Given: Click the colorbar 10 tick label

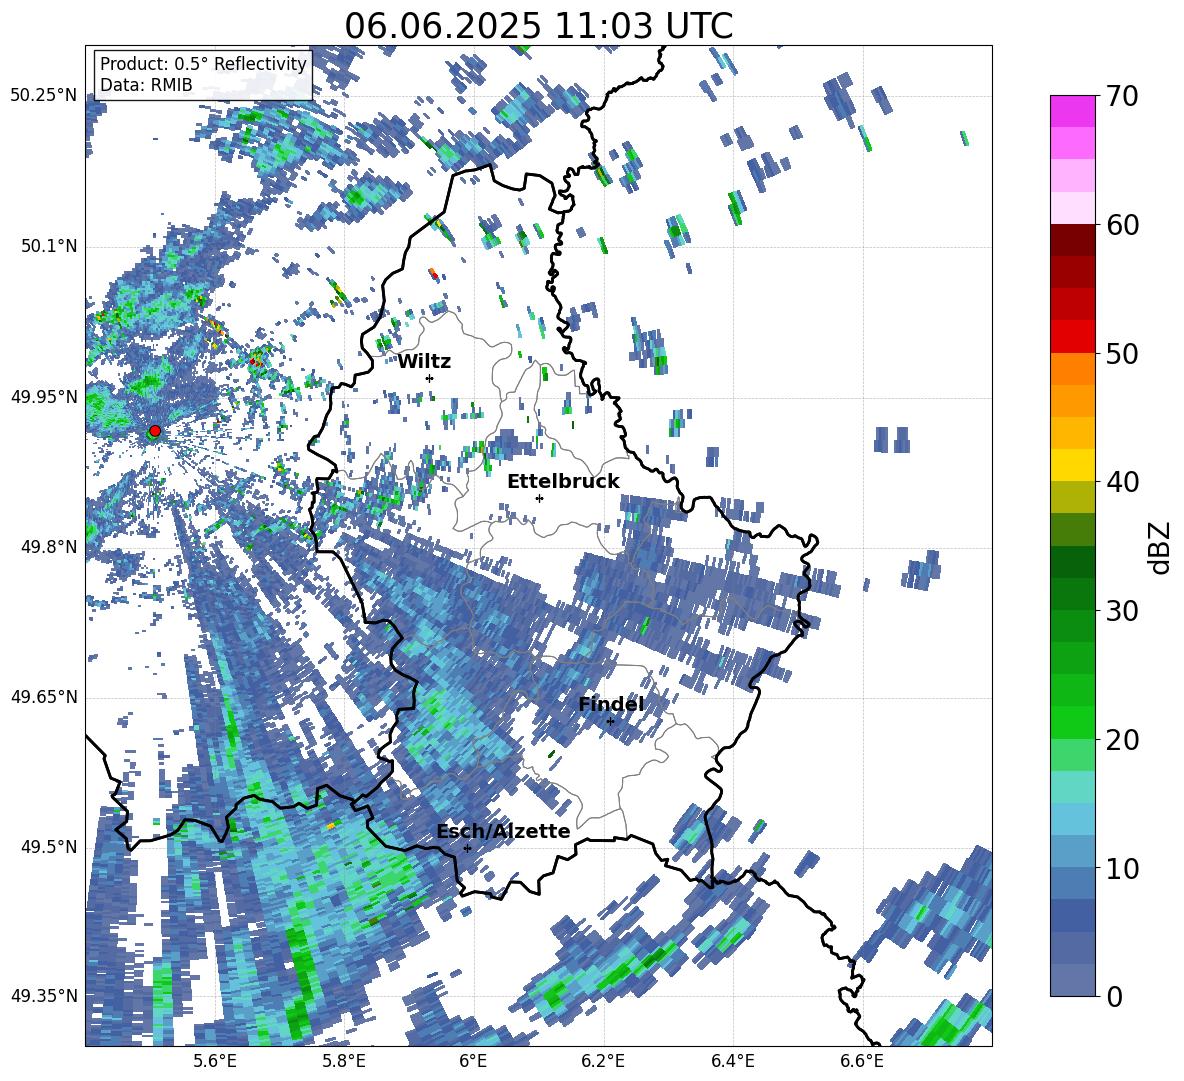Looking at the screenshot, I should point(1123,868).
